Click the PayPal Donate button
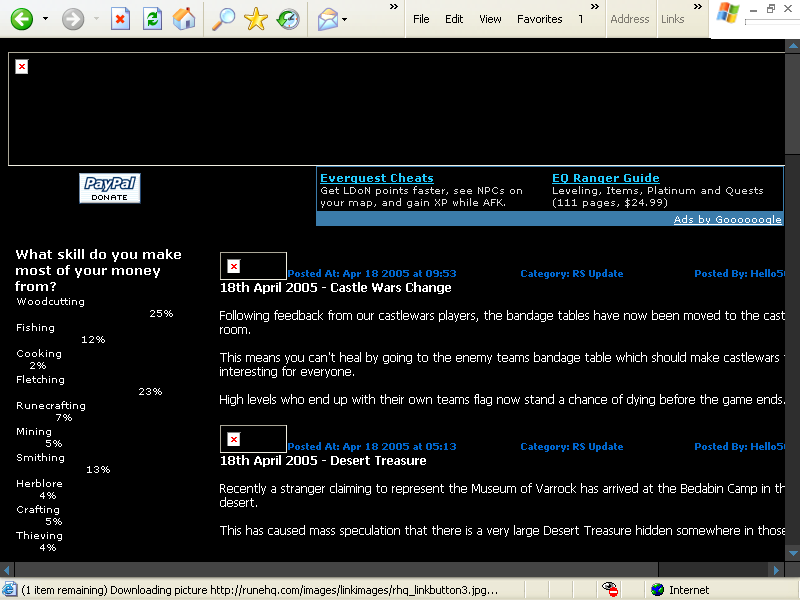 pos(110,188)
